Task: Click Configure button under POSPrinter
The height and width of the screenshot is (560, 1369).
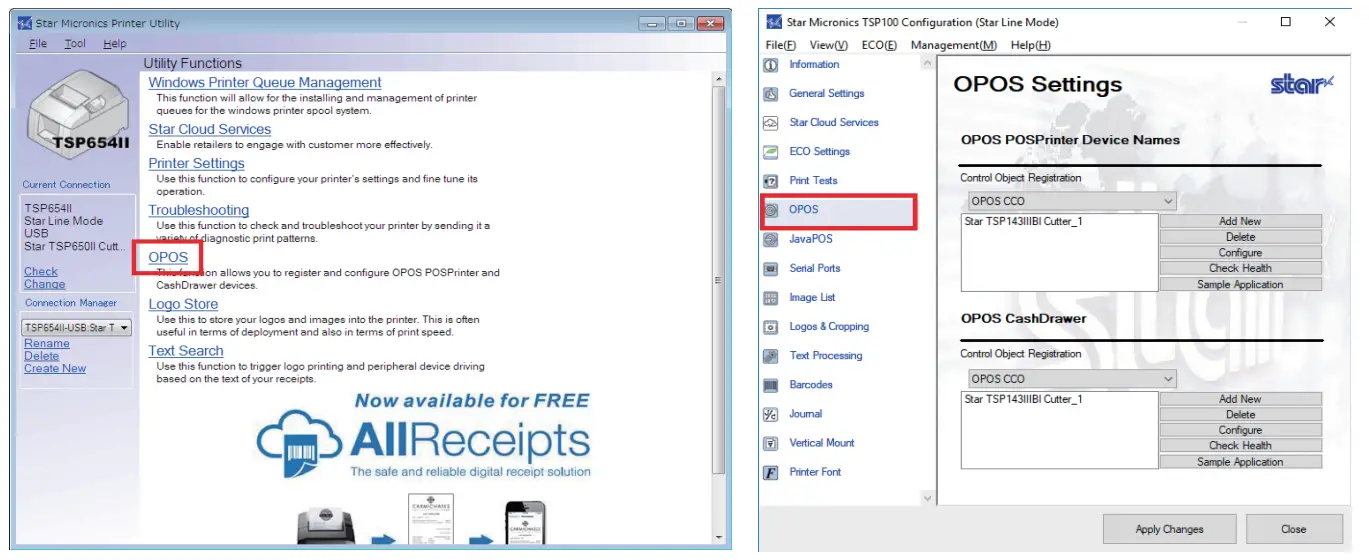Action: pyautogui.click(x=1240, y=254)
